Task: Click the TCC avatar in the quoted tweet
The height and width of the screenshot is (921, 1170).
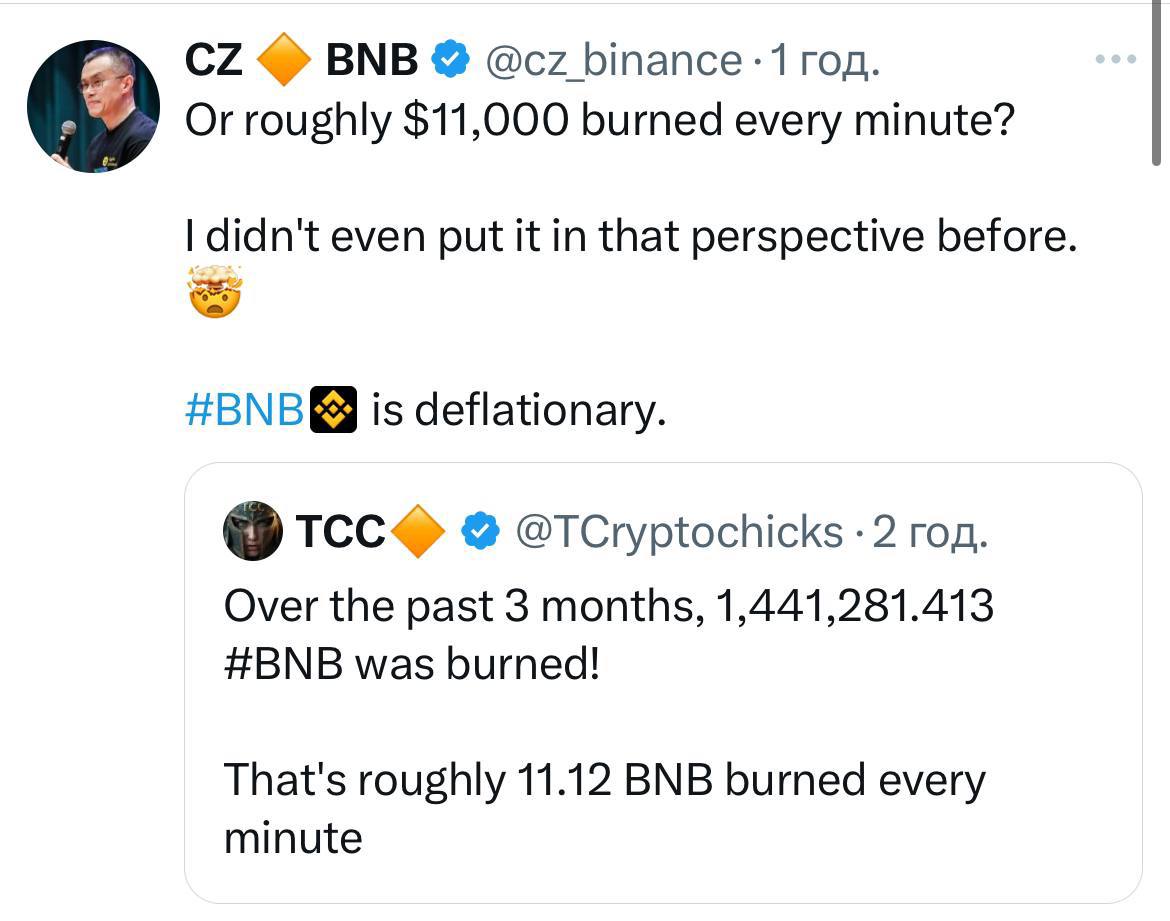Action: click(251, 532)
